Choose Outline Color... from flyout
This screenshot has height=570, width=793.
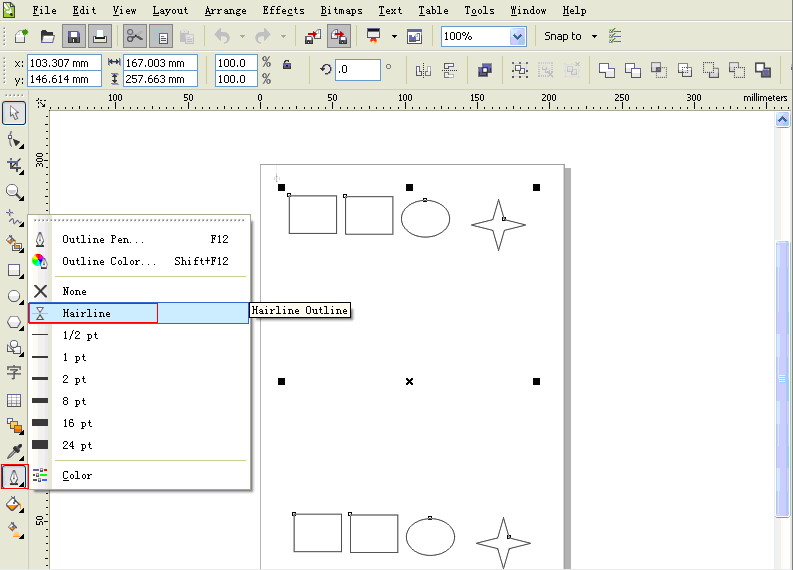139,261
